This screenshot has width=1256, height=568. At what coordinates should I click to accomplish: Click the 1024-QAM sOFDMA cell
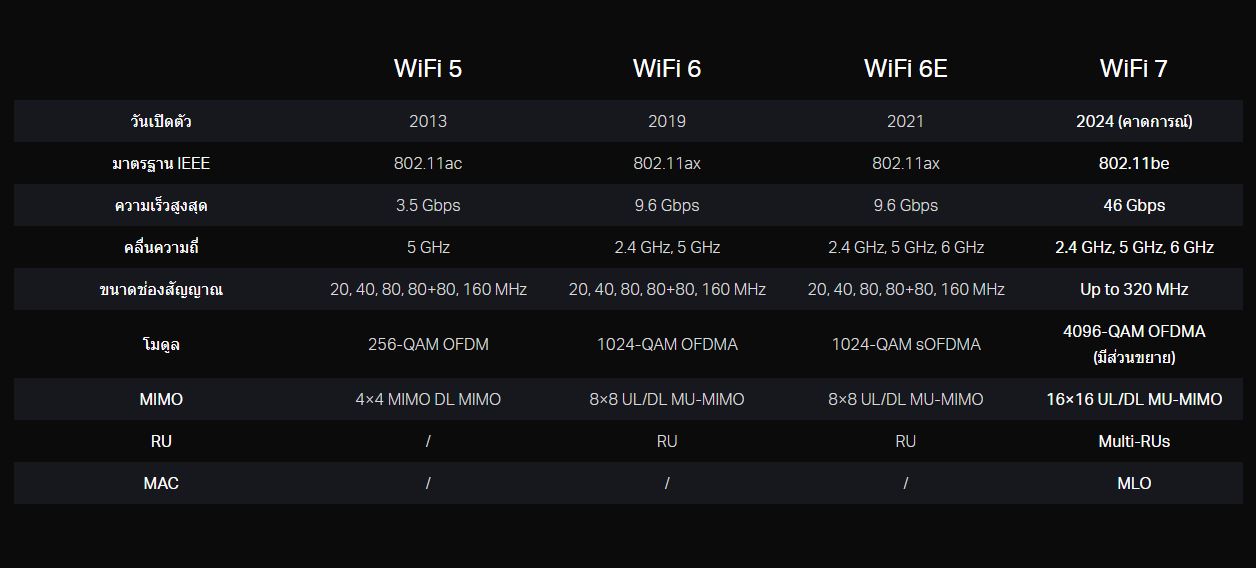coord(905,344)
